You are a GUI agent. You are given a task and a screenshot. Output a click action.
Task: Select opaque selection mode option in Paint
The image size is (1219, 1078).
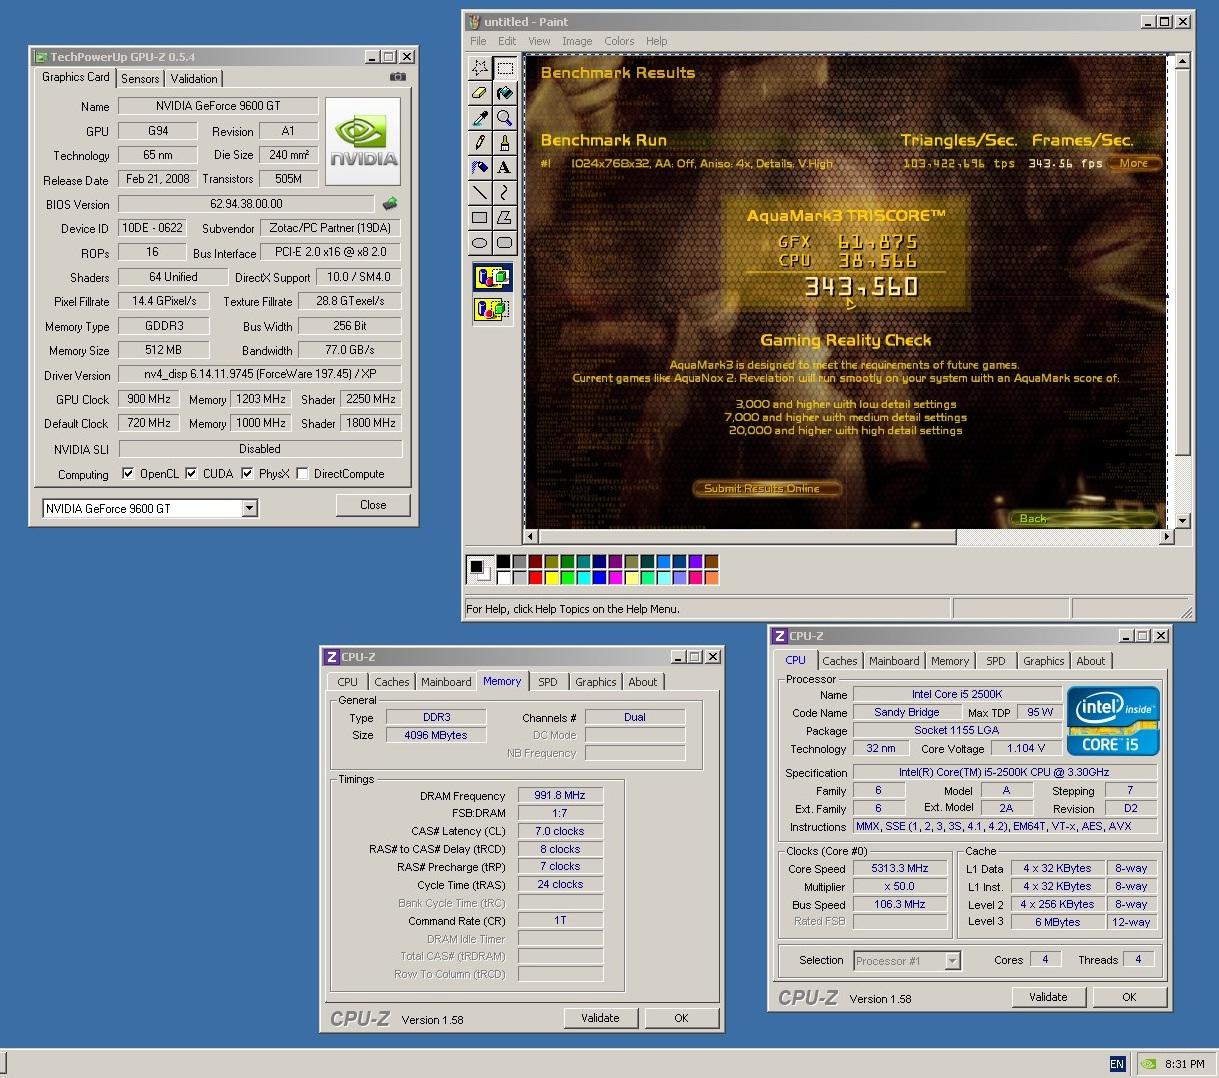click(492, 277)
